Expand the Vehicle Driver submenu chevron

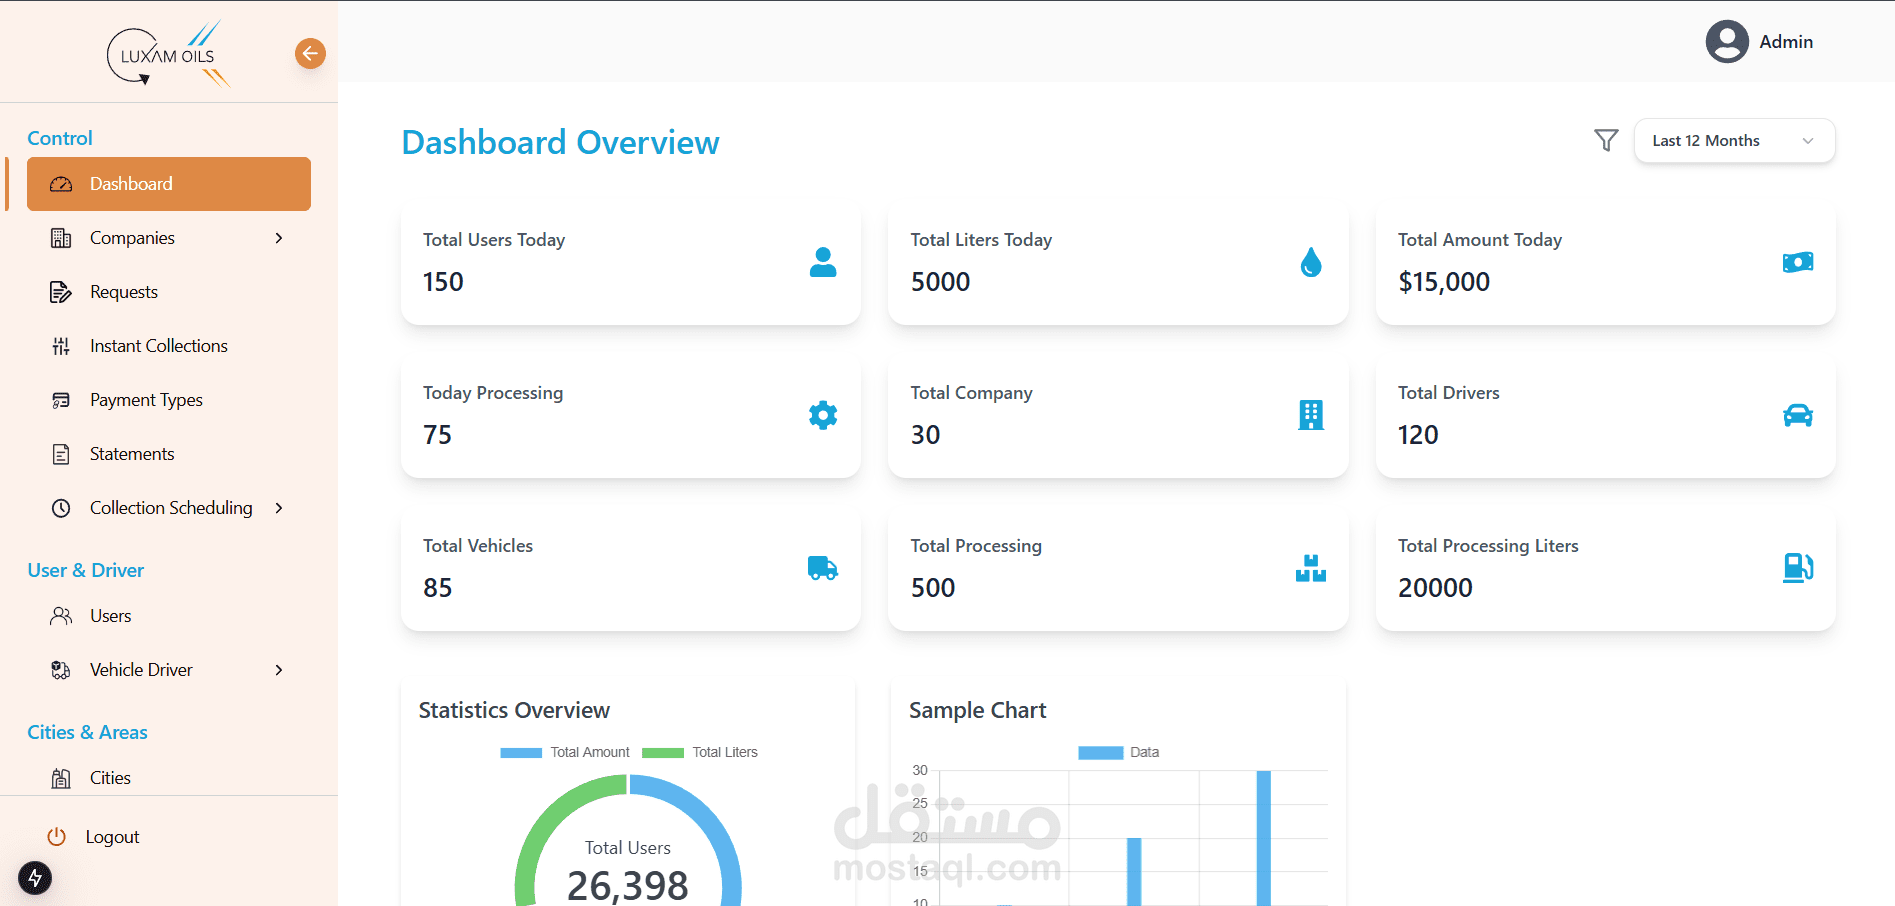[x=279, y=670]
